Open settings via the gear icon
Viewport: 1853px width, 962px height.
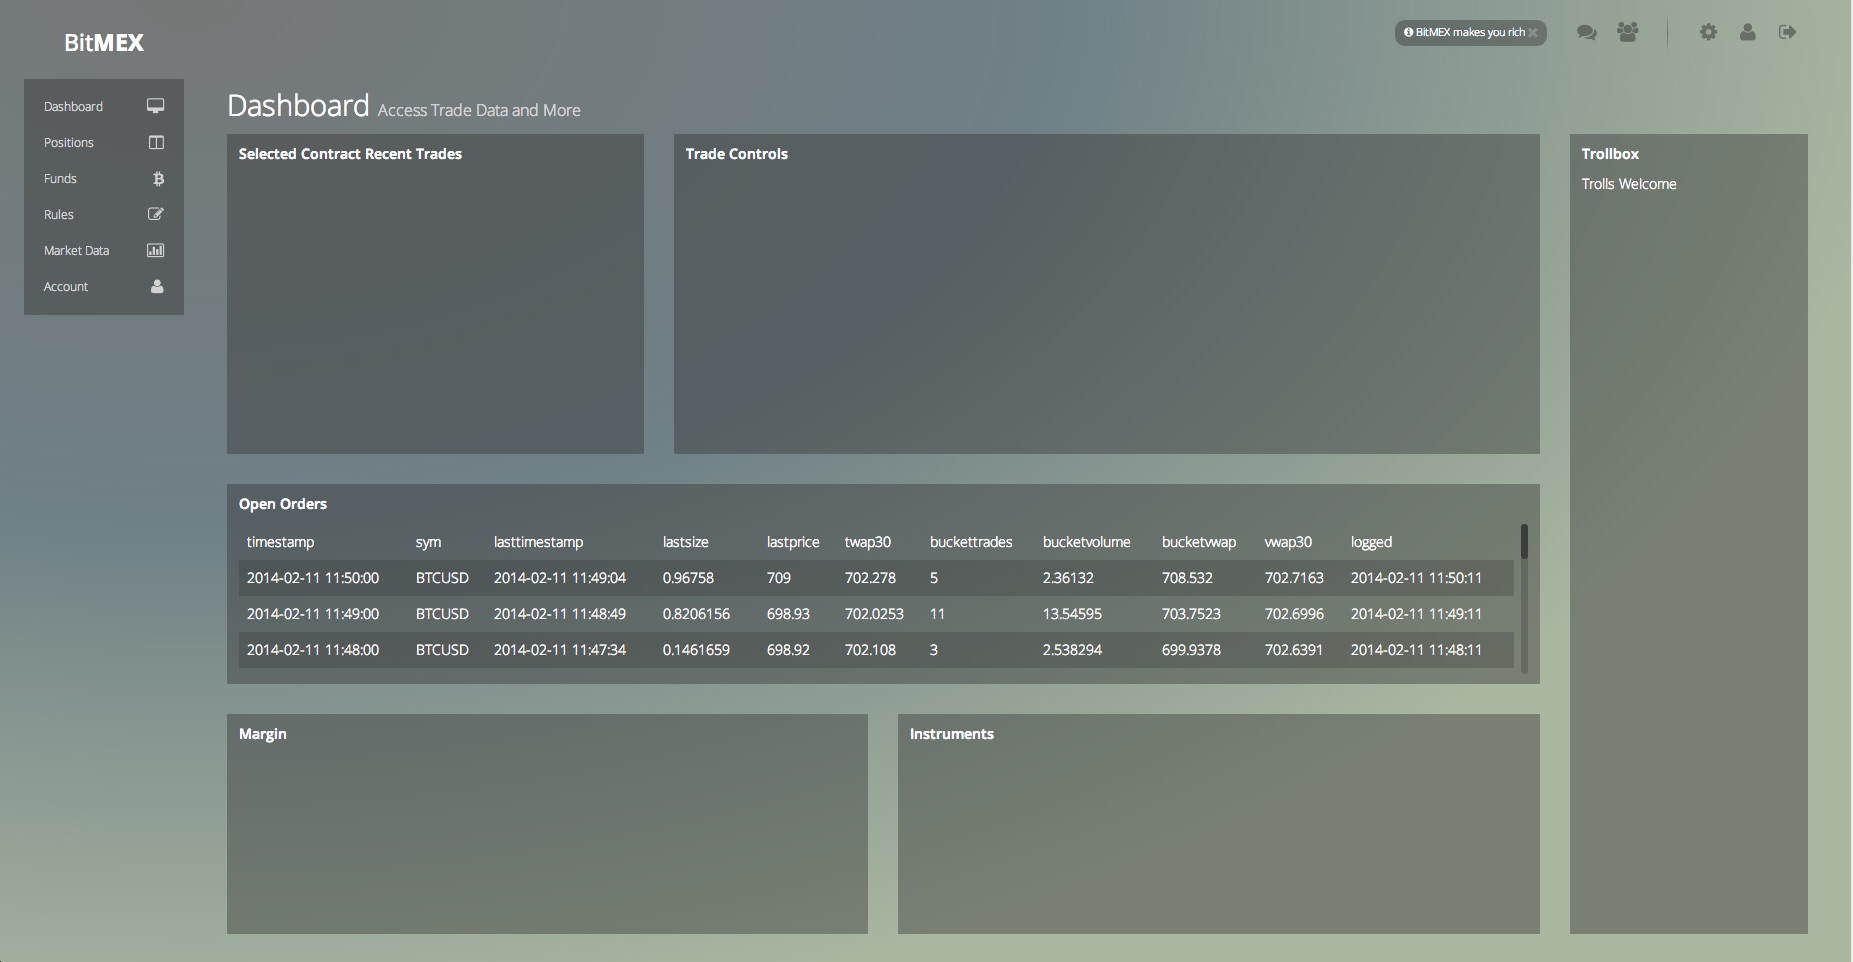(1708, 33)
